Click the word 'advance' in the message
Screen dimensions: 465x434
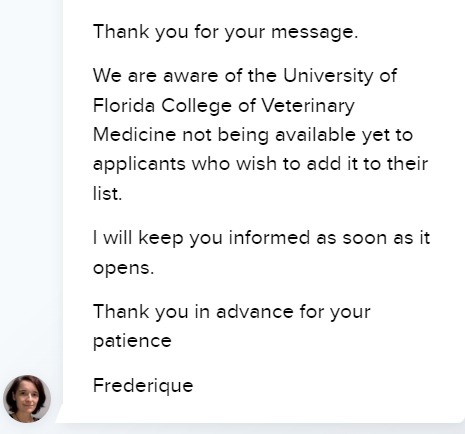tap(255, 312)
